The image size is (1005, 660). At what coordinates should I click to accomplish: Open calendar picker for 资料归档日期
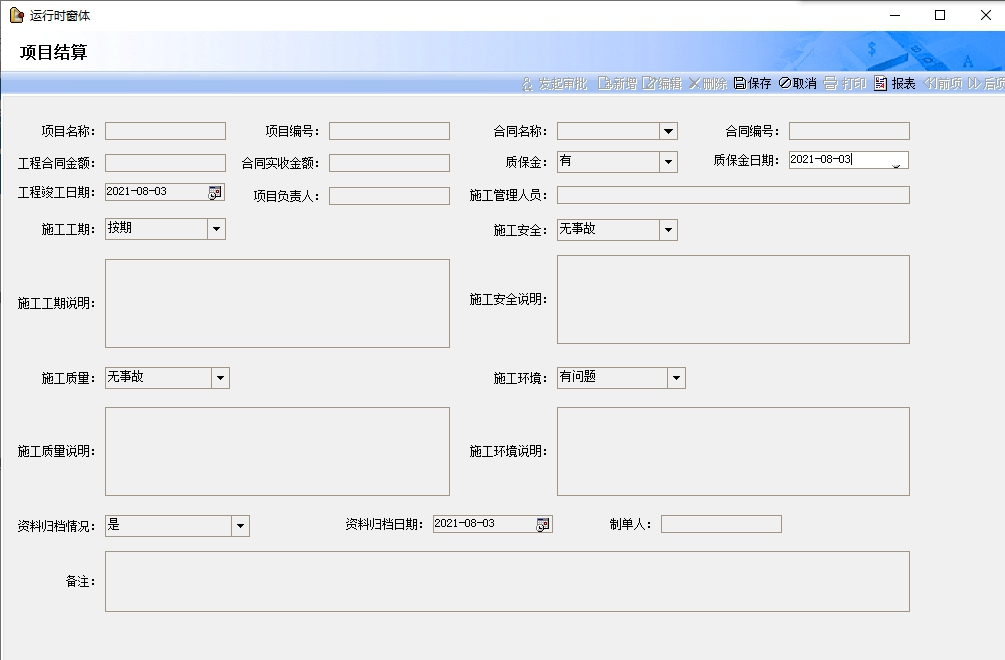tap(543, 524)
